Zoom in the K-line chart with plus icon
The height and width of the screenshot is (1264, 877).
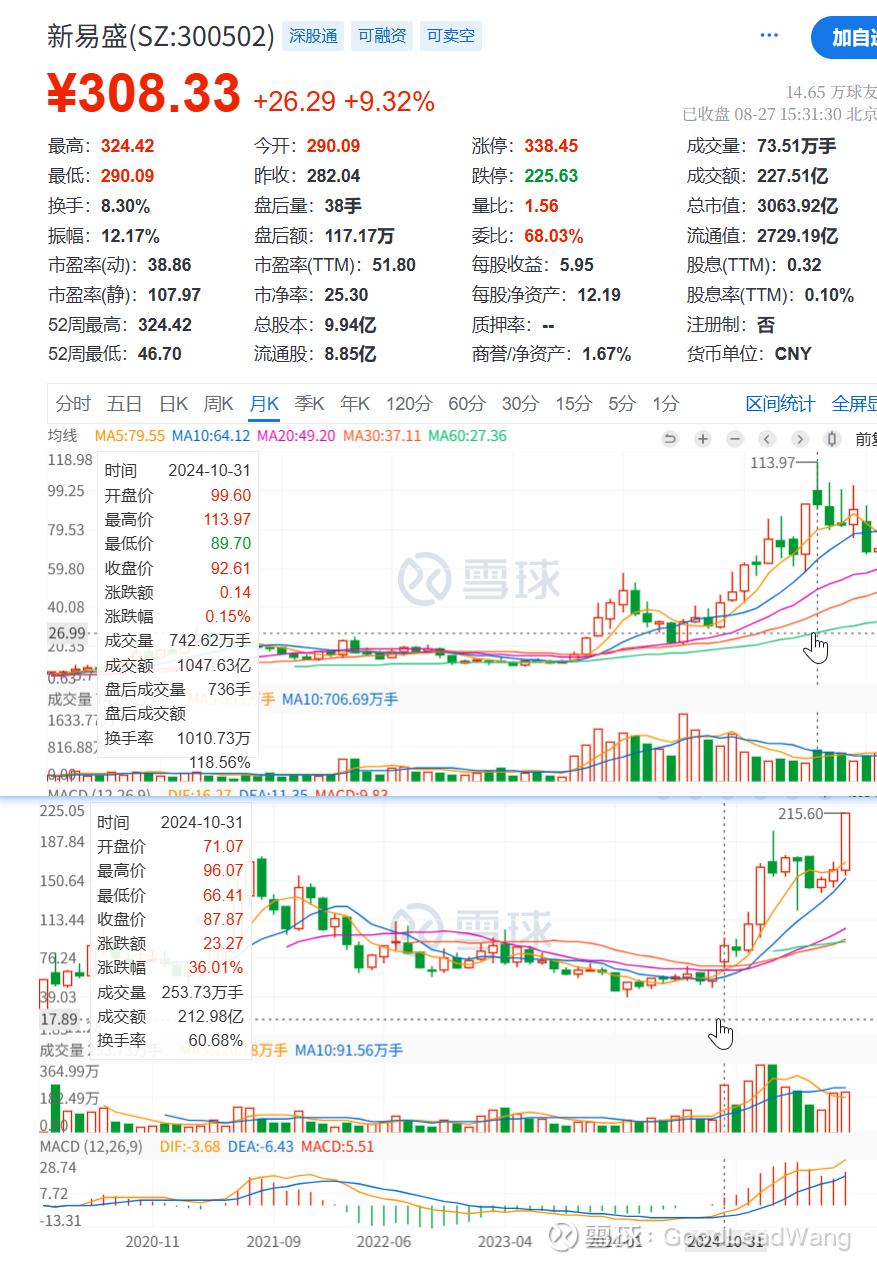[x=703, y=438]
